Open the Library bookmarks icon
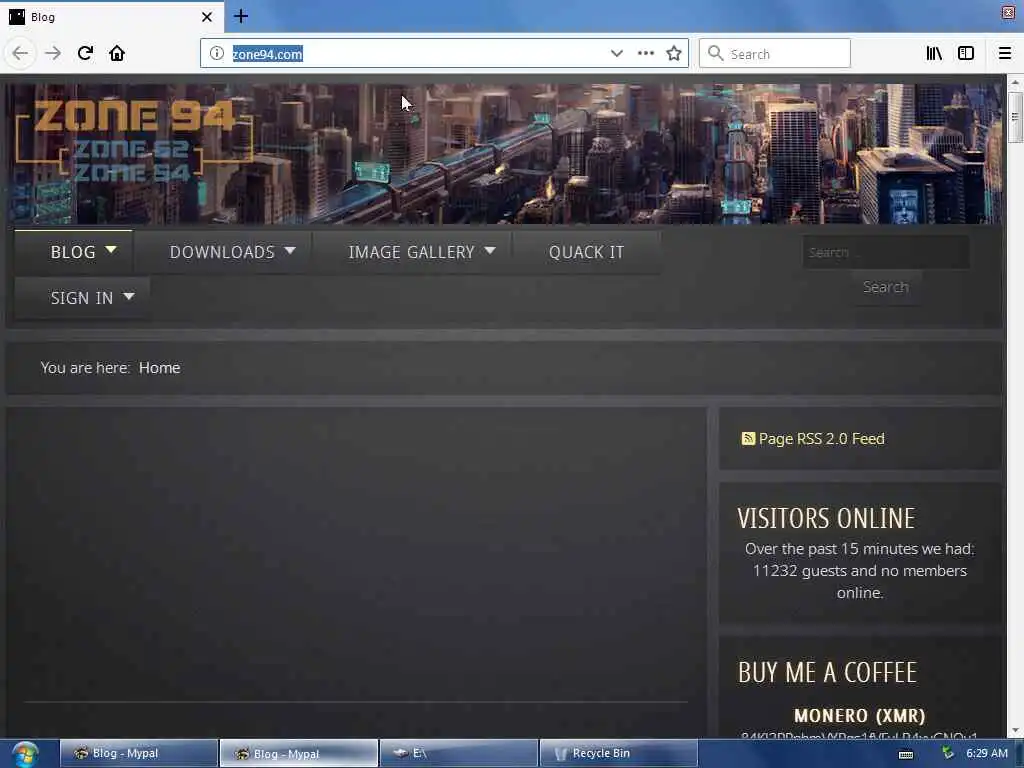1024x768 pixels. (934, 54)
